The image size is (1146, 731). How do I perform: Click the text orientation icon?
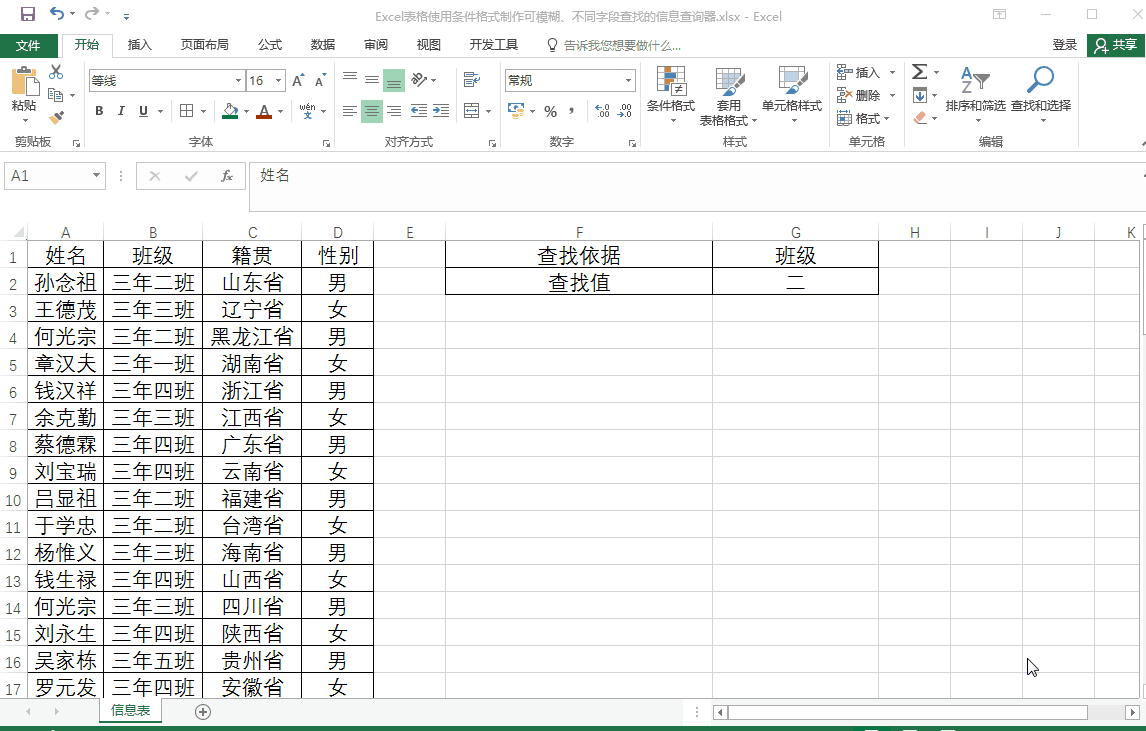pos(420,79)
